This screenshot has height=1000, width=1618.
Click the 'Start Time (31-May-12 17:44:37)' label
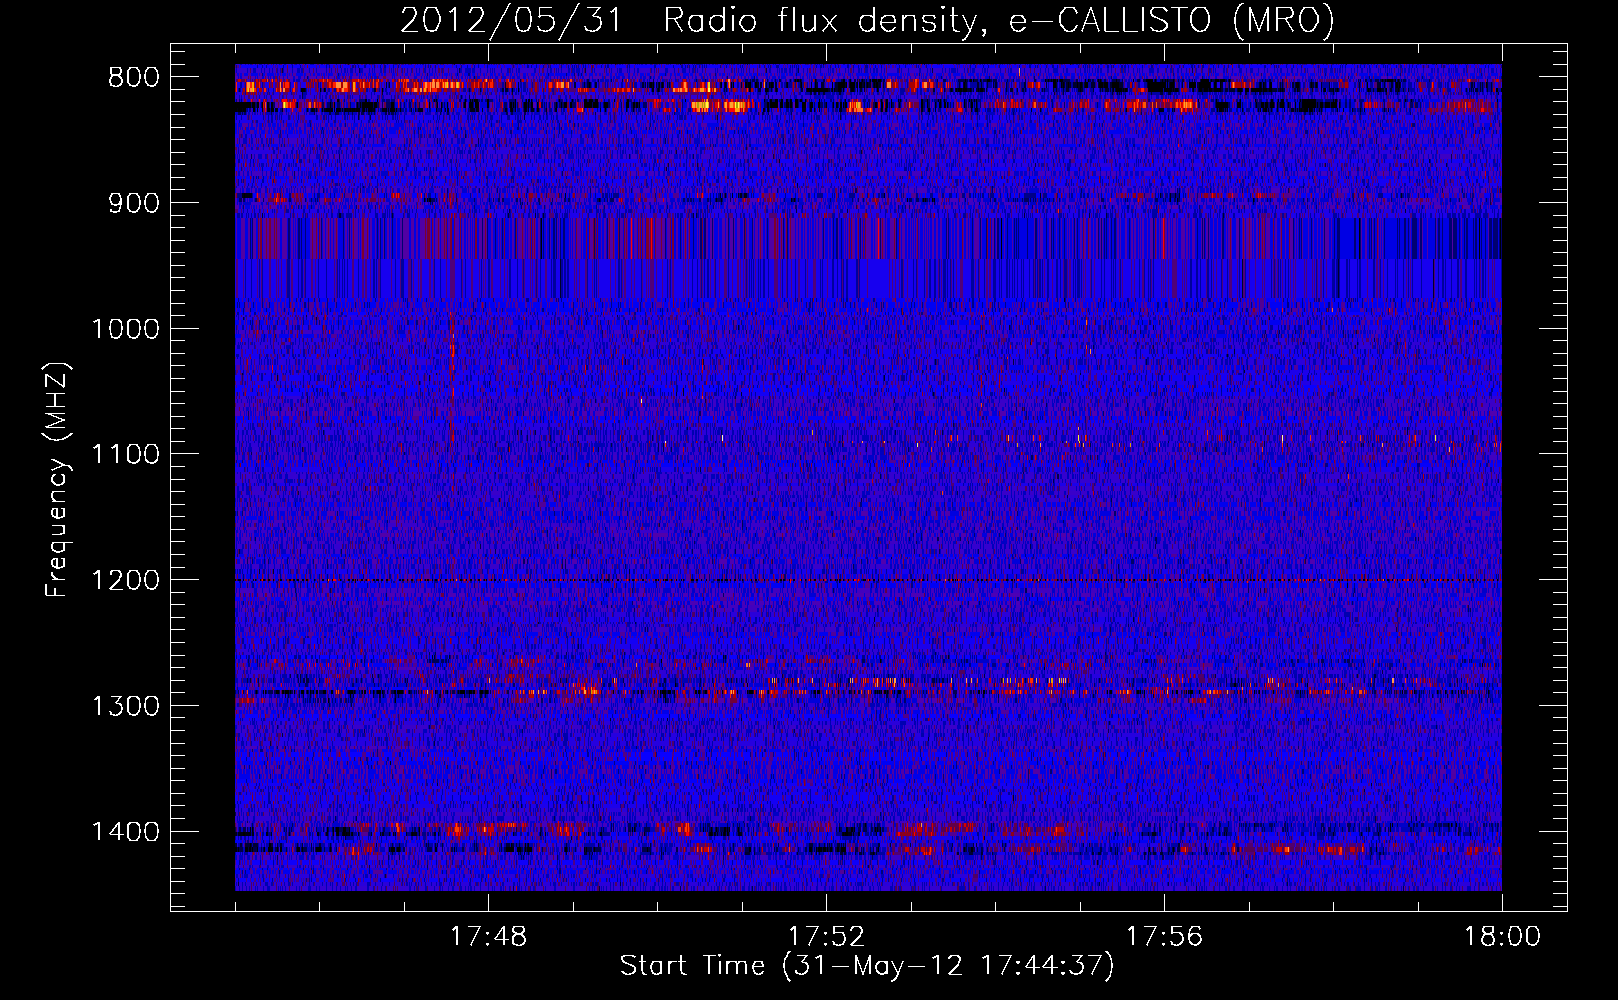[867, 966]
